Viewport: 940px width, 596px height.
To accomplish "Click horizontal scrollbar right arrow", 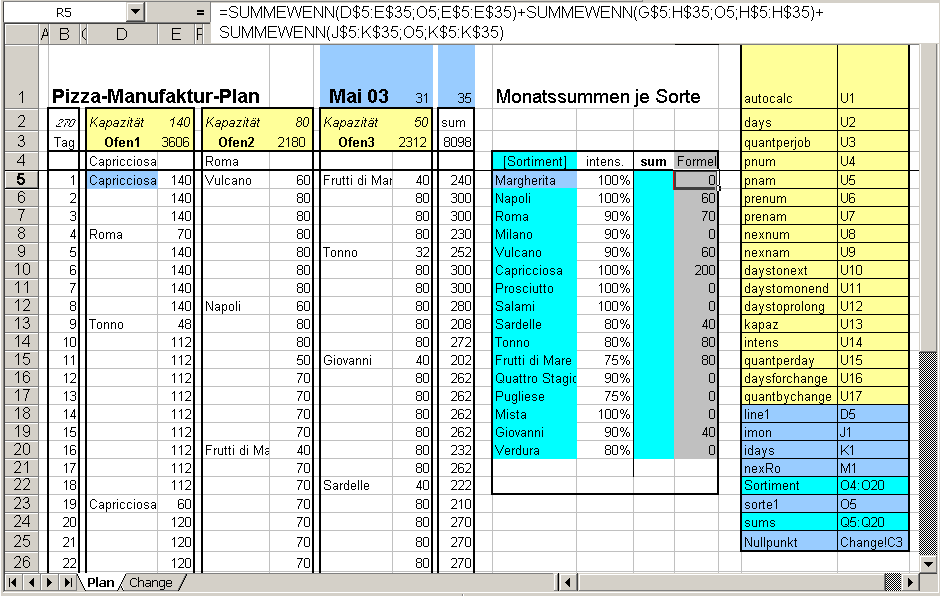I will 911,582.
